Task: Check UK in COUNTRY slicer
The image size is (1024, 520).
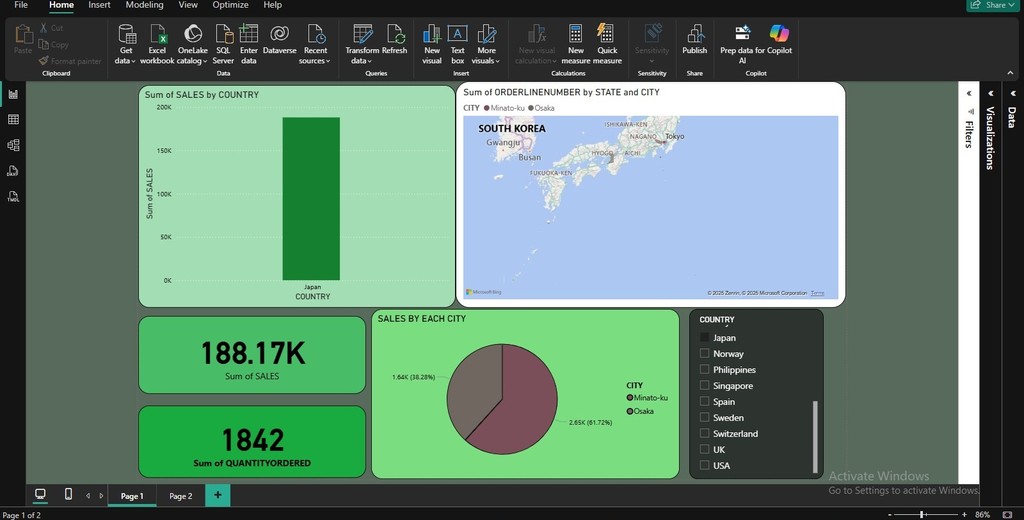Action: (x=705, y=449)
